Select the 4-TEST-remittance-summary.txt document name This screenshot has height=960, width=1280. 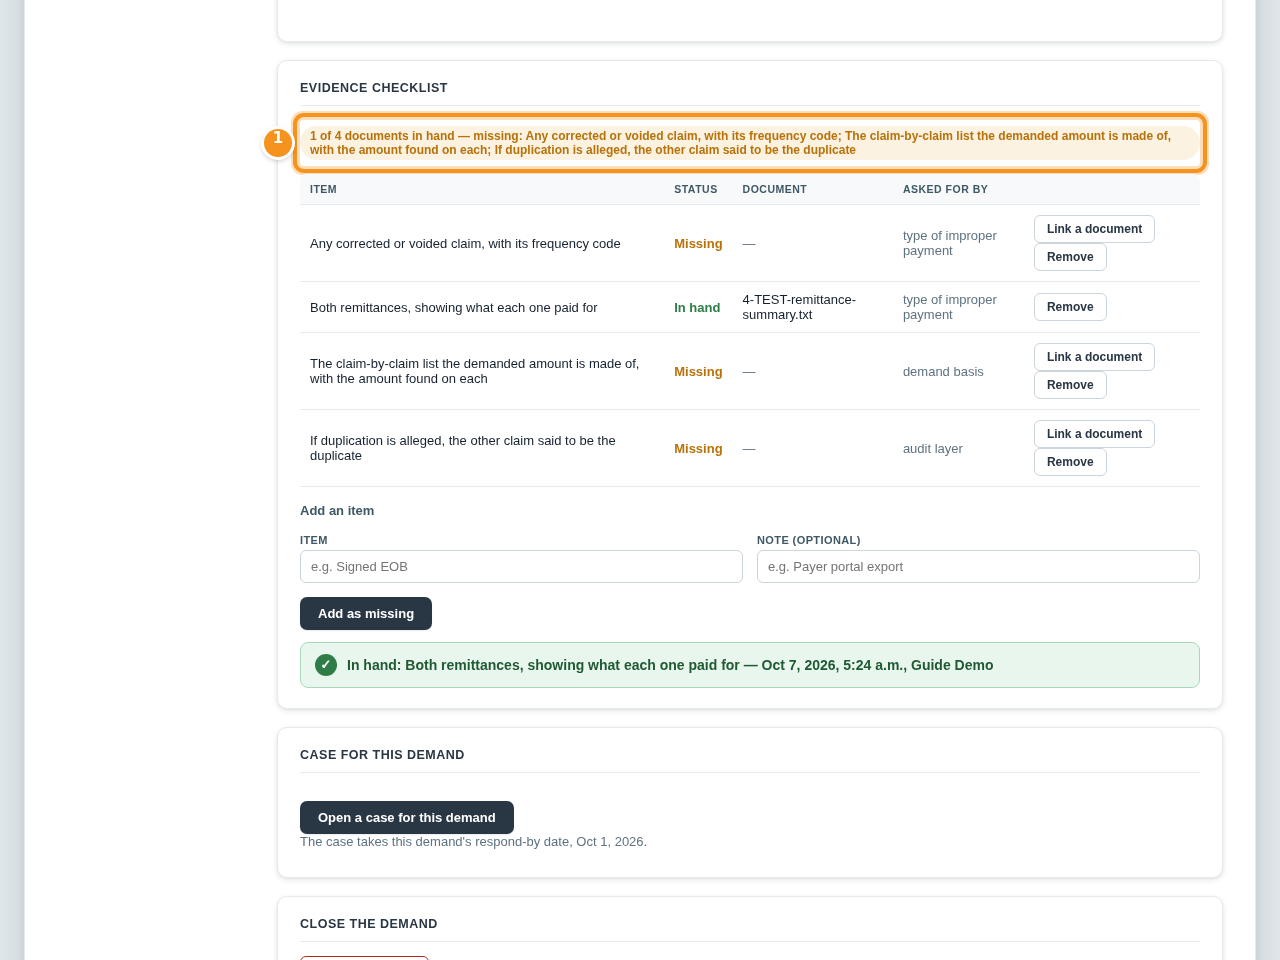(x=799, y=307)
